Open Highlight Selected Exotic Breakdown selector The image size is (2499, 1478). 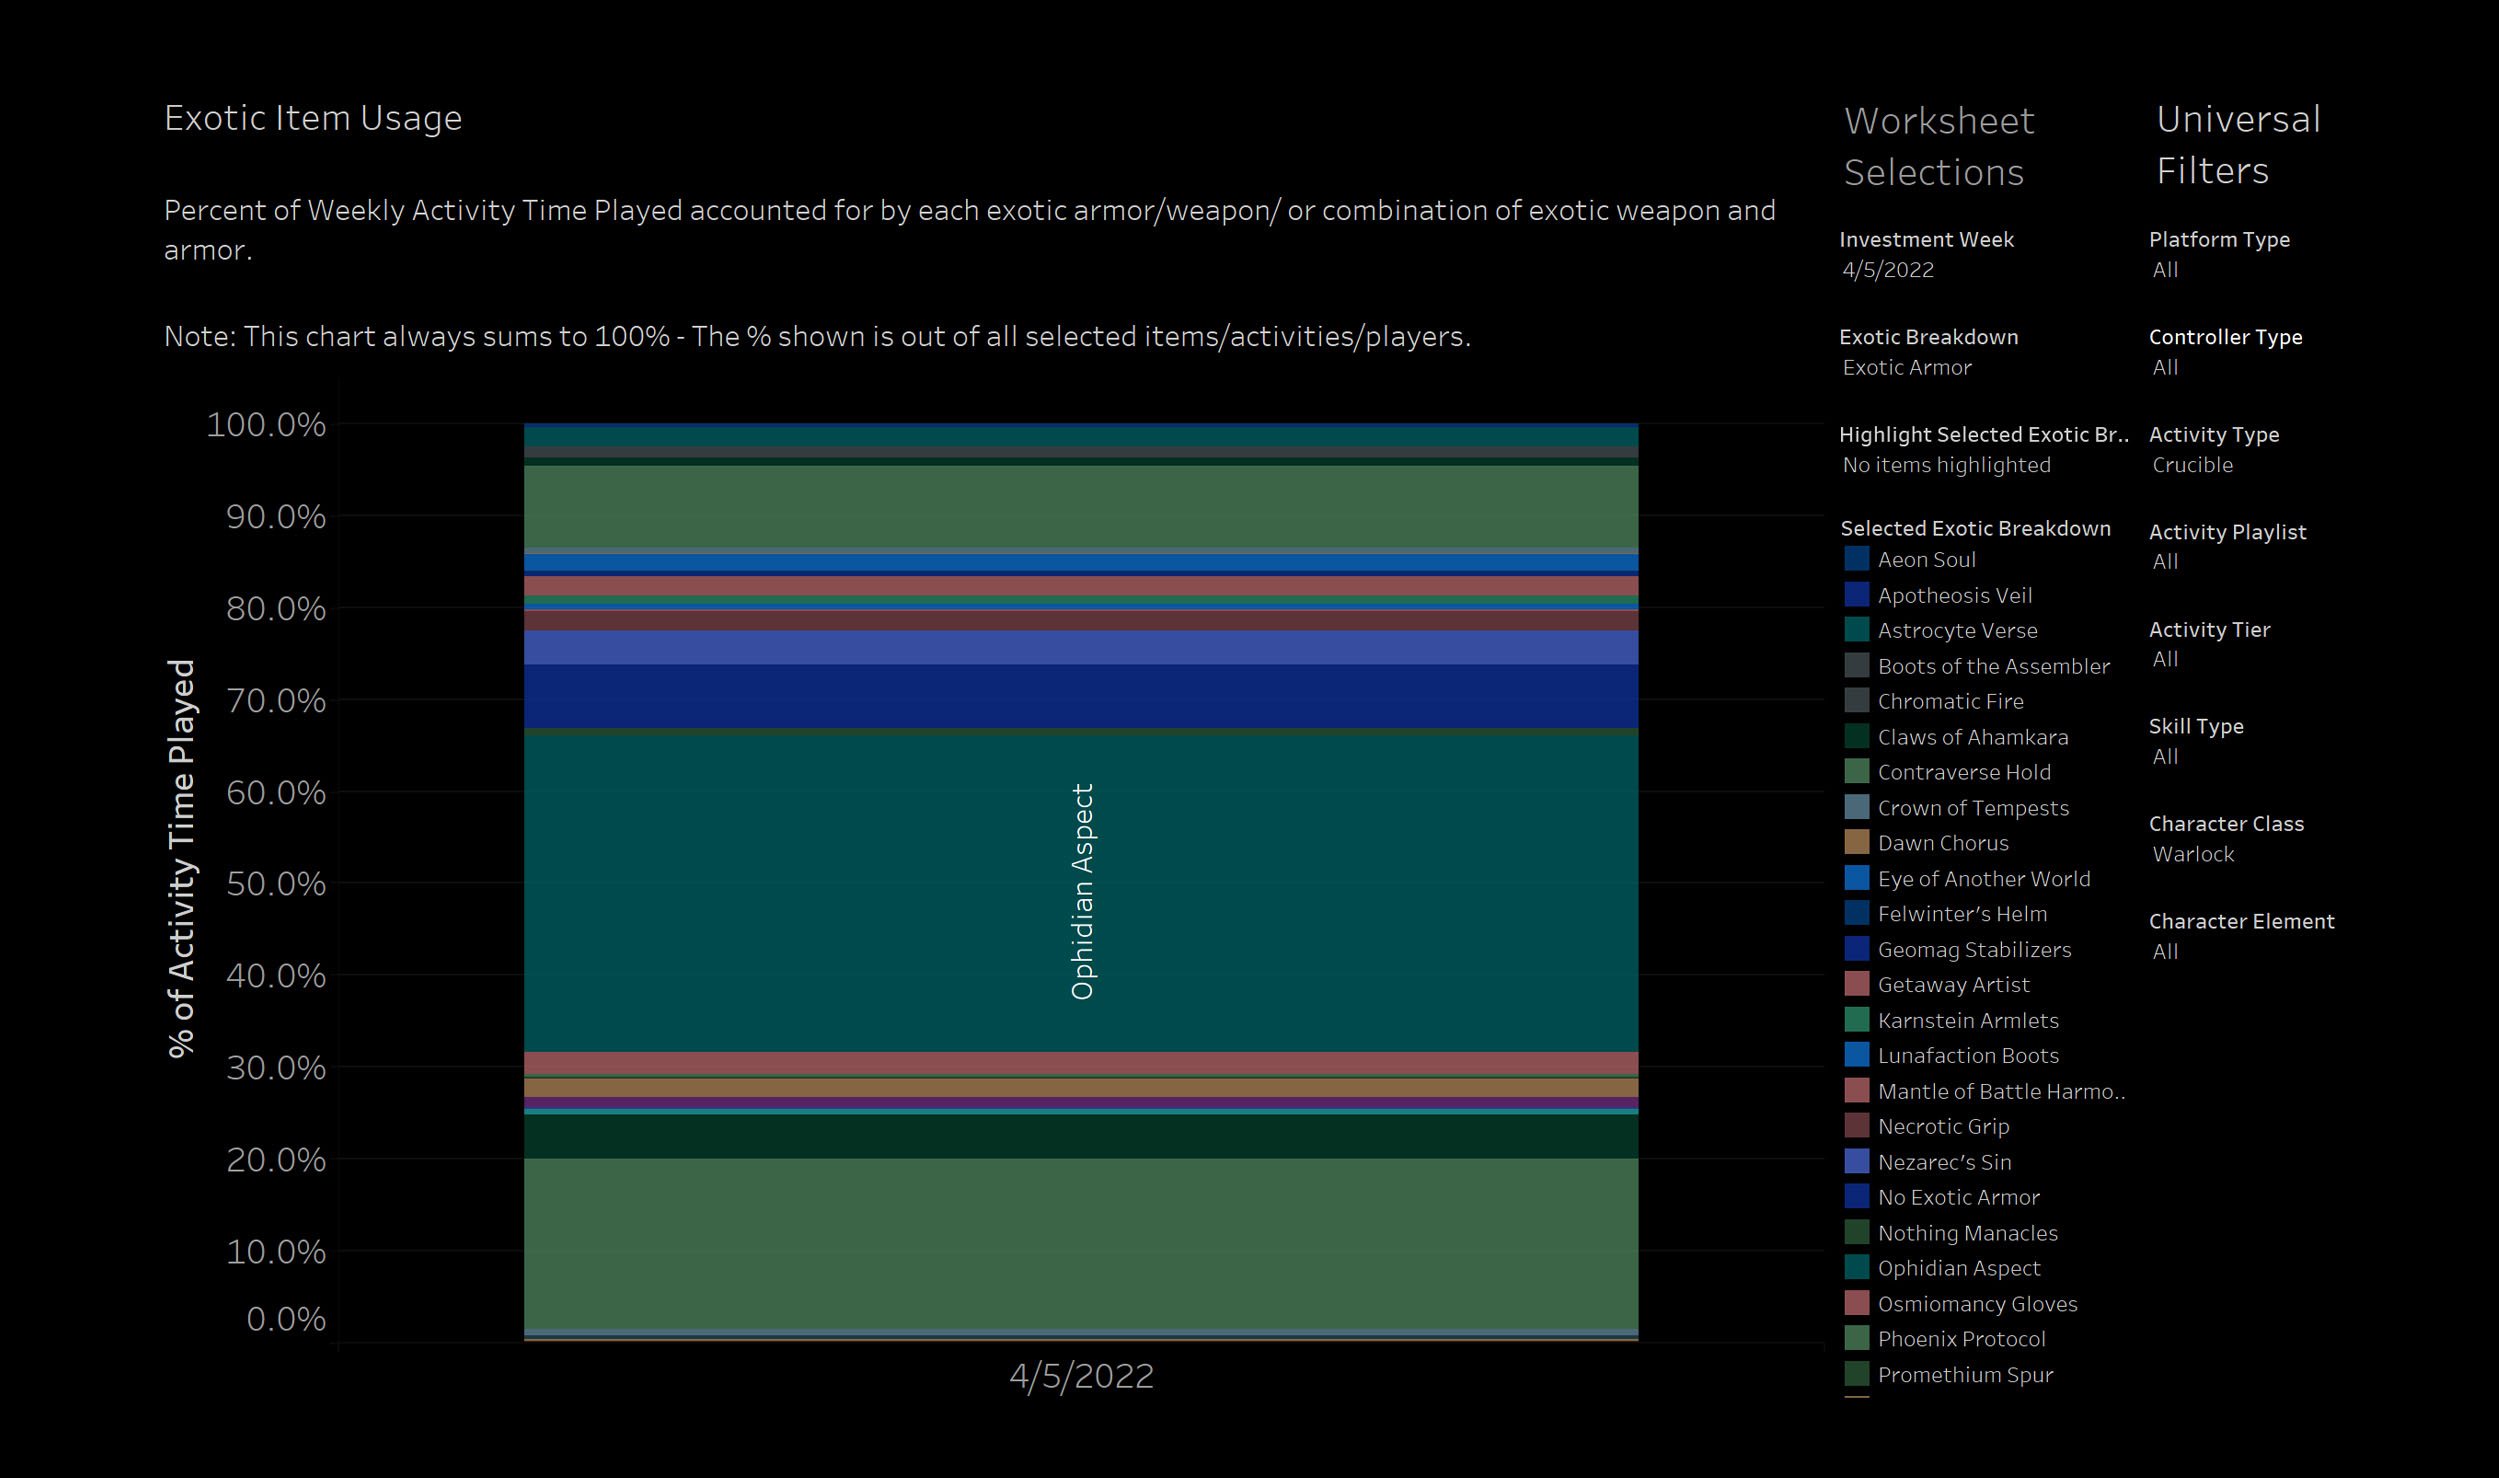click(1946, 465)
